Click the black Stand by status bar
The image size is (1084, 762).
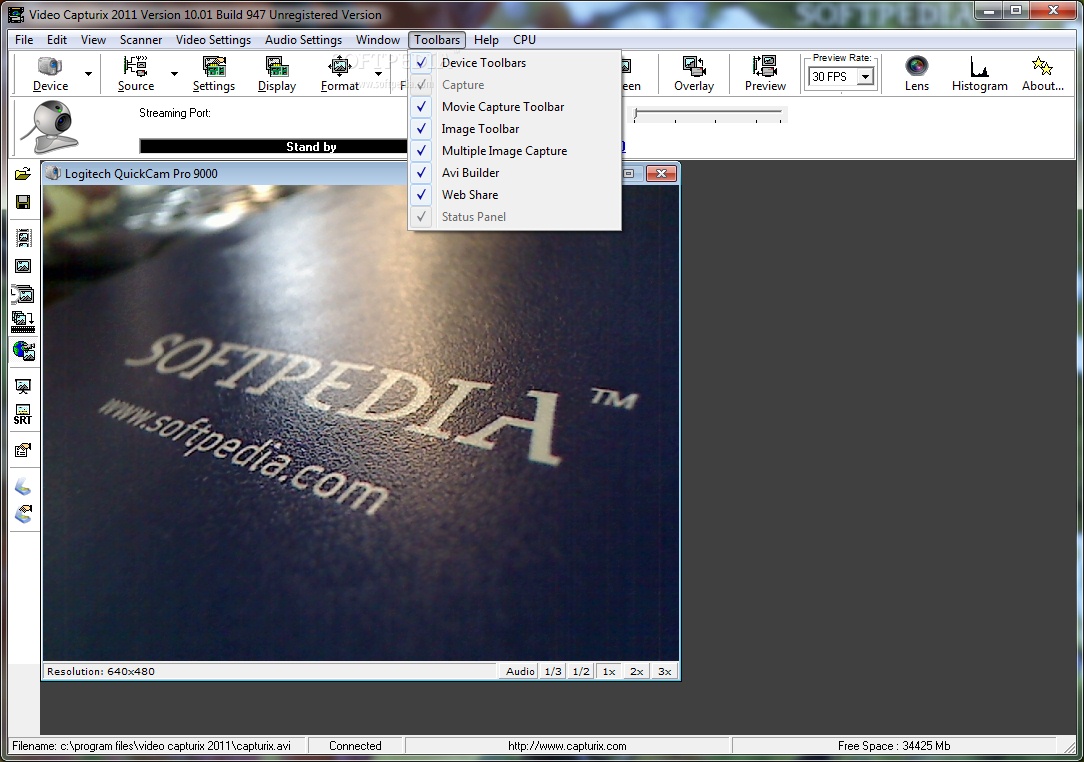[274, 147]
